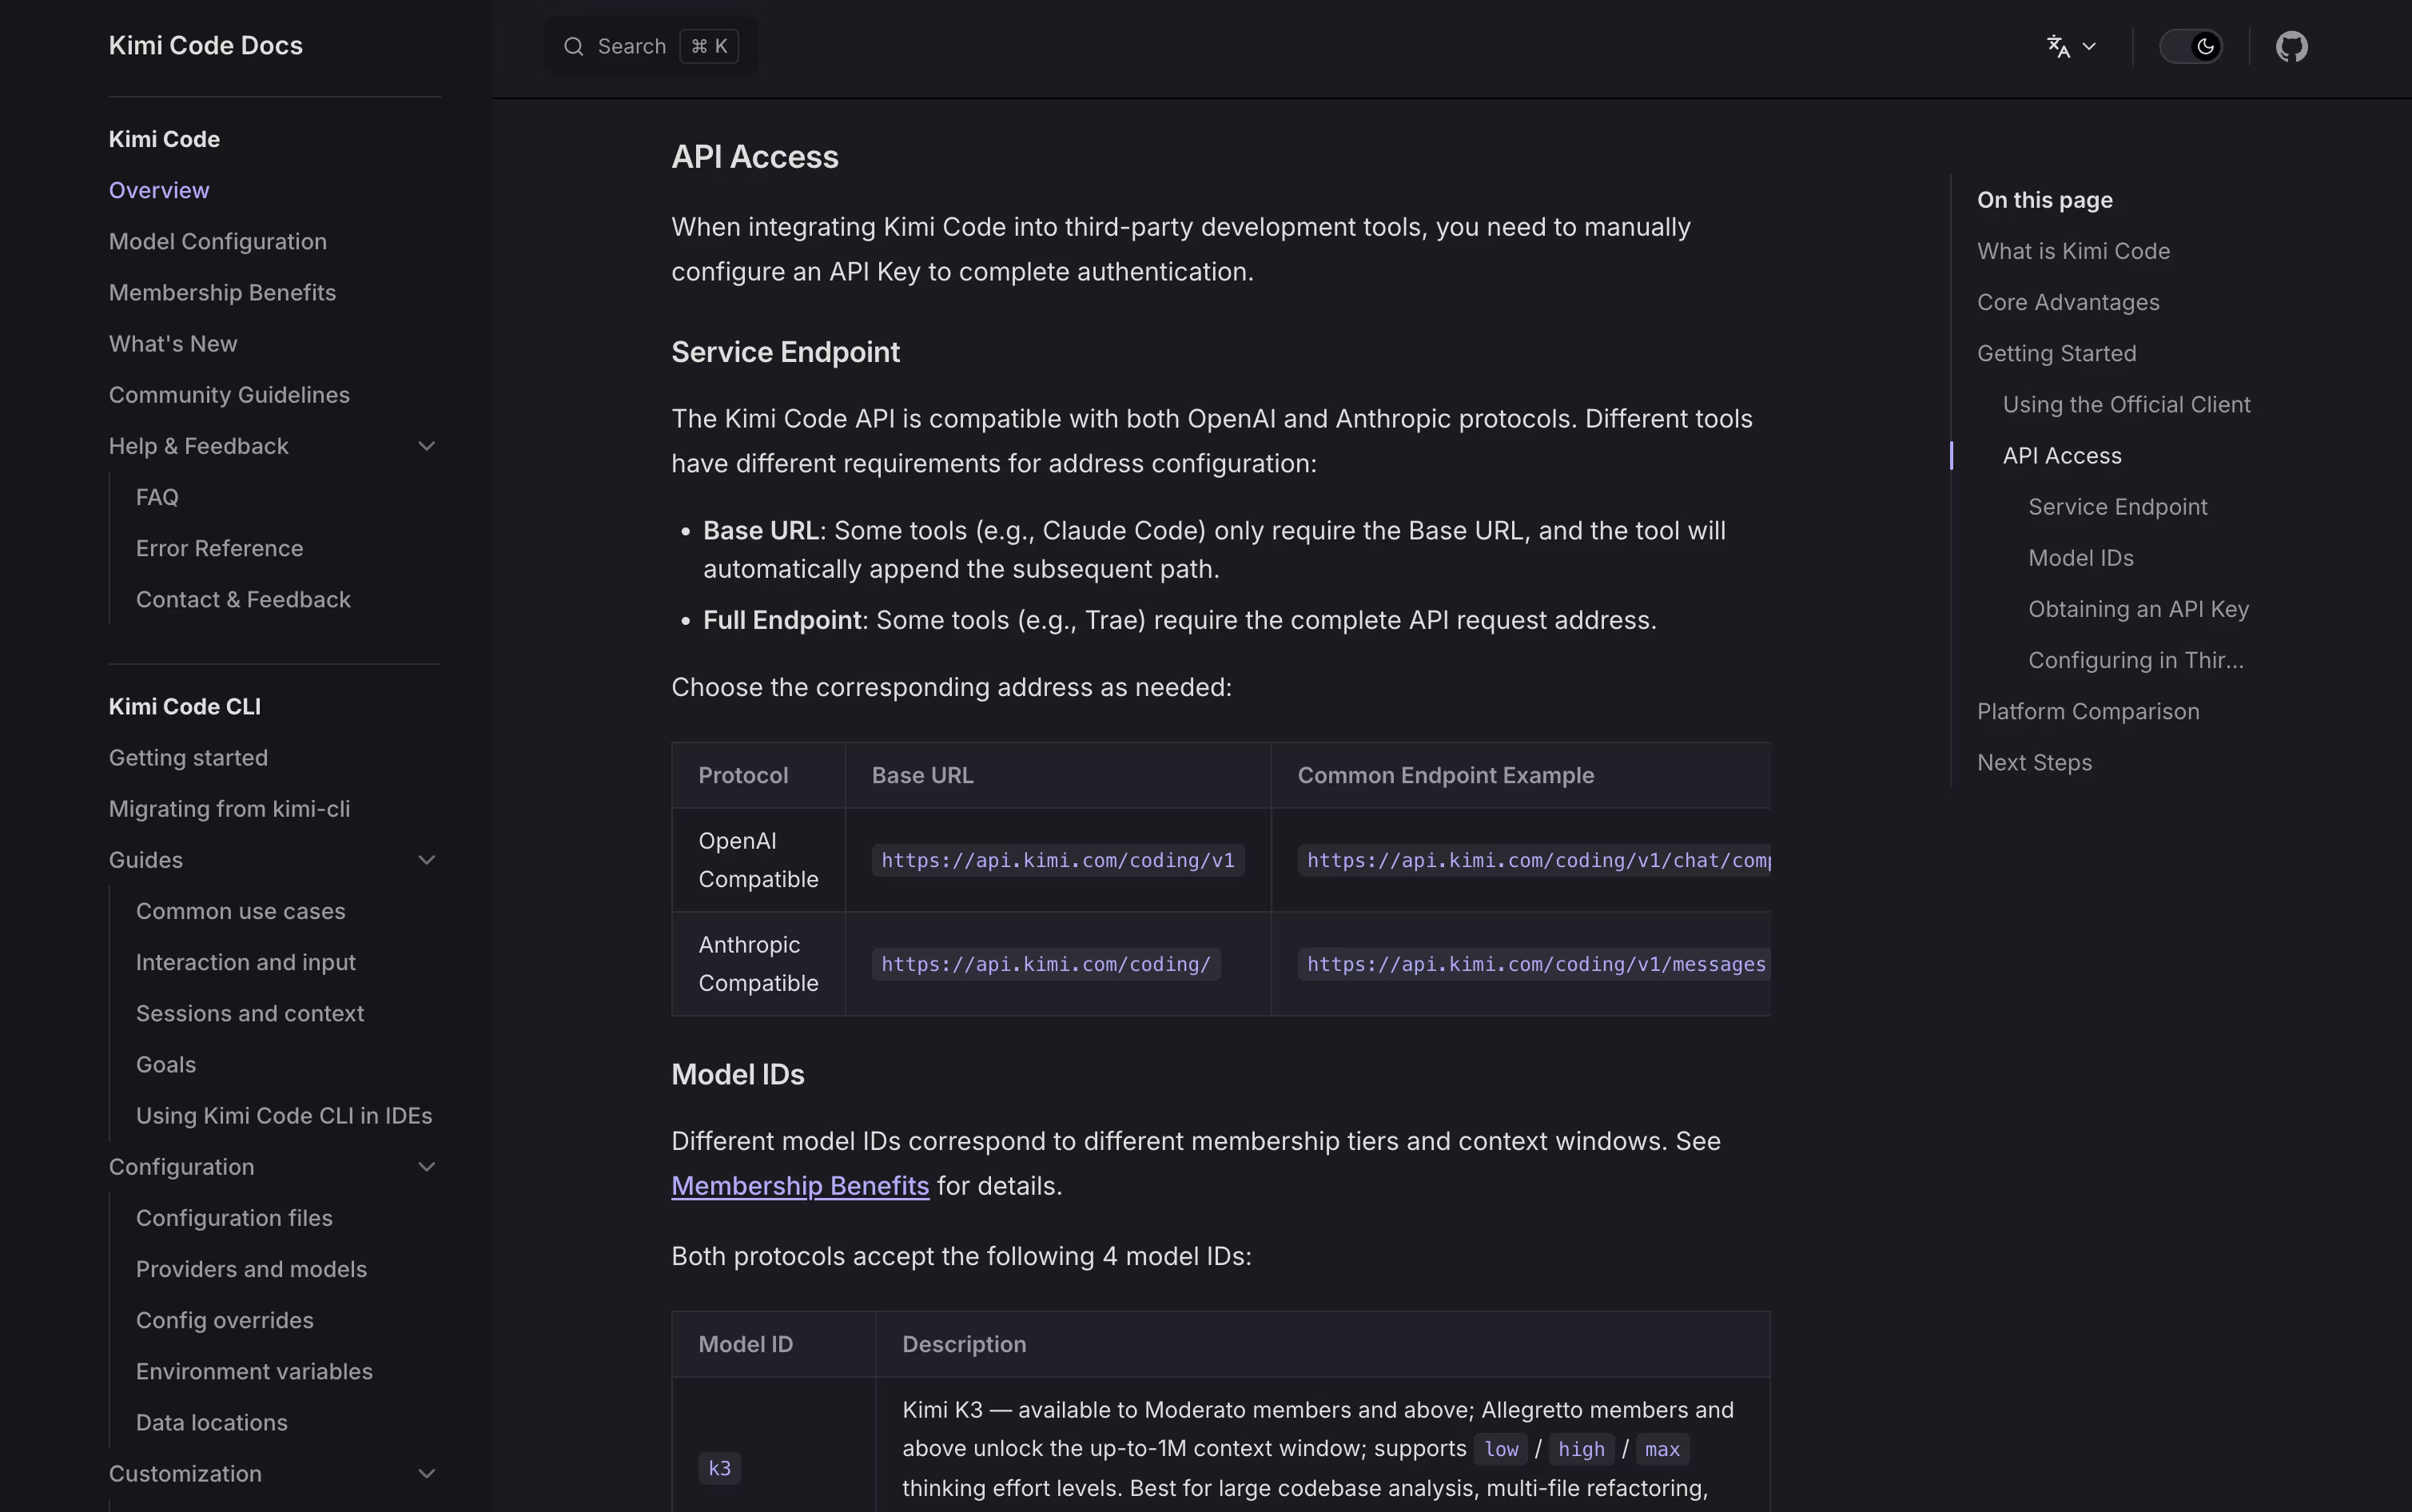Open Migrating from kimi-cli page
Viewport: 2412px width, 1512px height.
coord(229,808)
